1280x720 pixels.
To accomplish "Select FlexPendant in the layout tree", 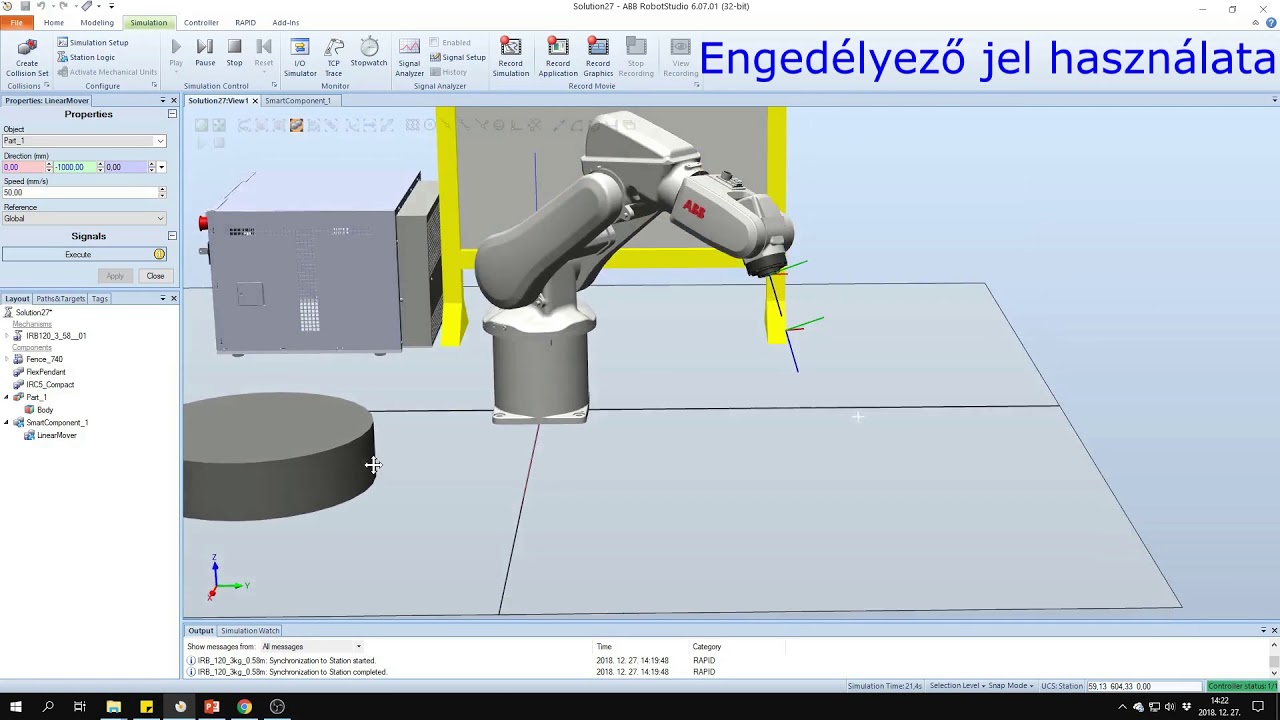I will pos(45,372).
